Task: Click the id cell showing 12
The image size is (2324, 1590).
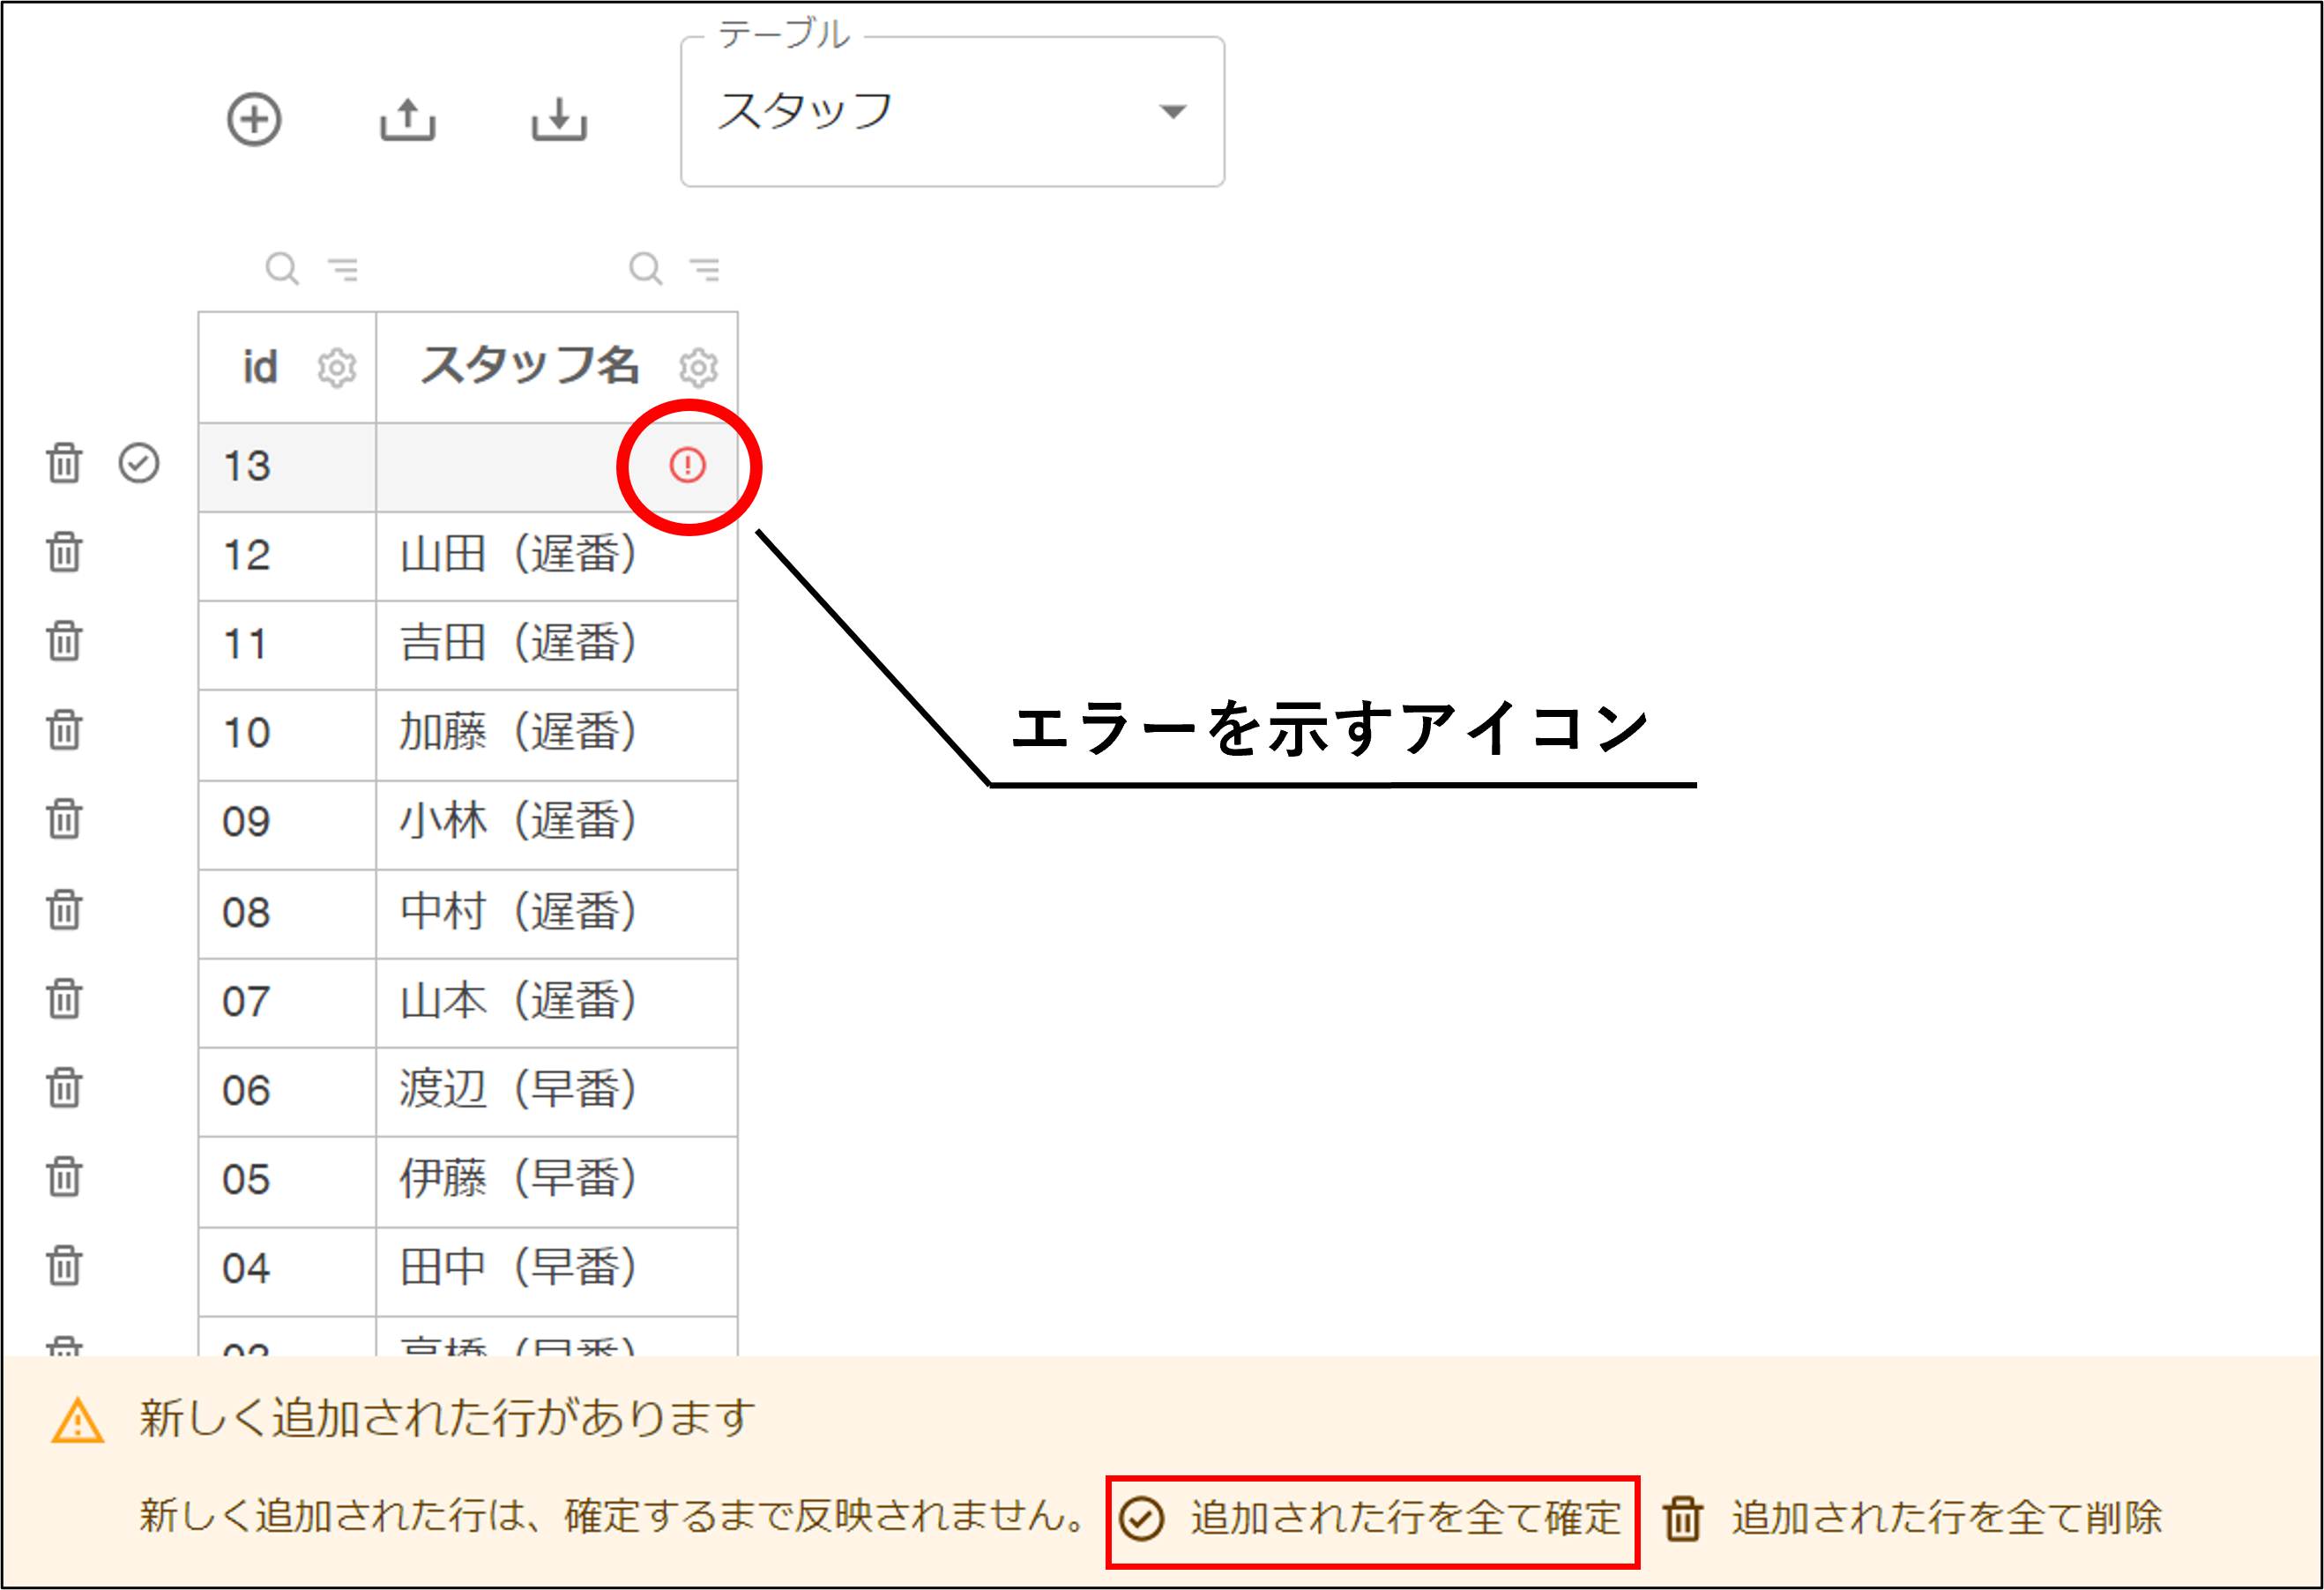Action: click(x=287, y=556)
